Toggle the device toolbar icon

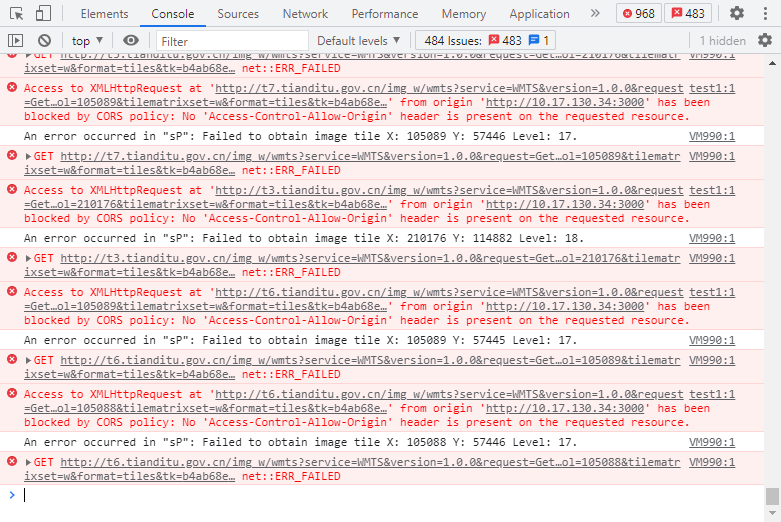point(43,13)
